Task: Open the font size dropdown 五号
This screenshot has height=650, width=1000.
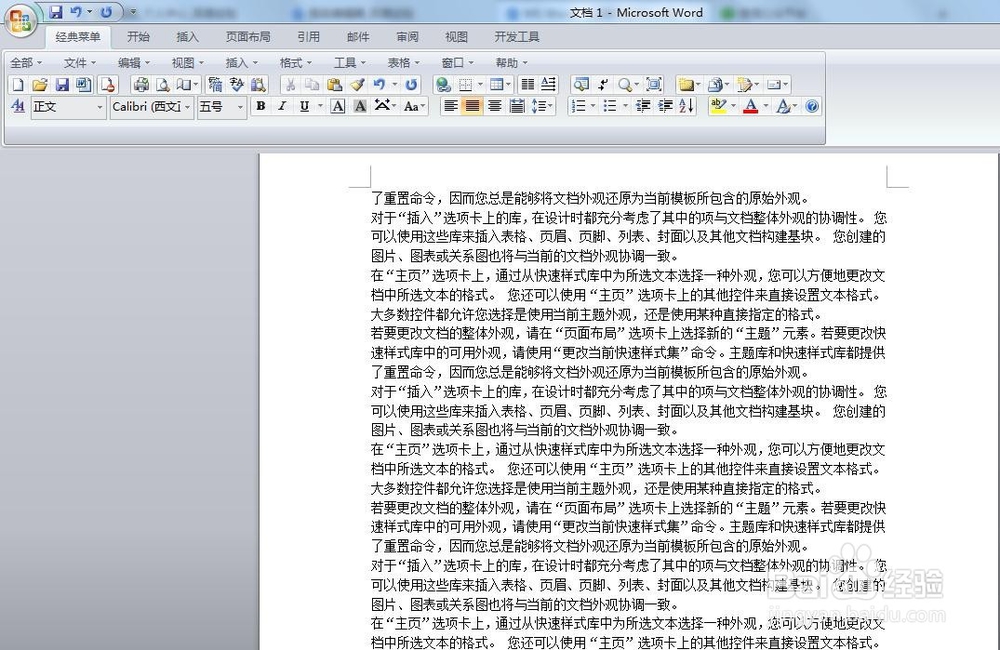Action: pos(221,107)
